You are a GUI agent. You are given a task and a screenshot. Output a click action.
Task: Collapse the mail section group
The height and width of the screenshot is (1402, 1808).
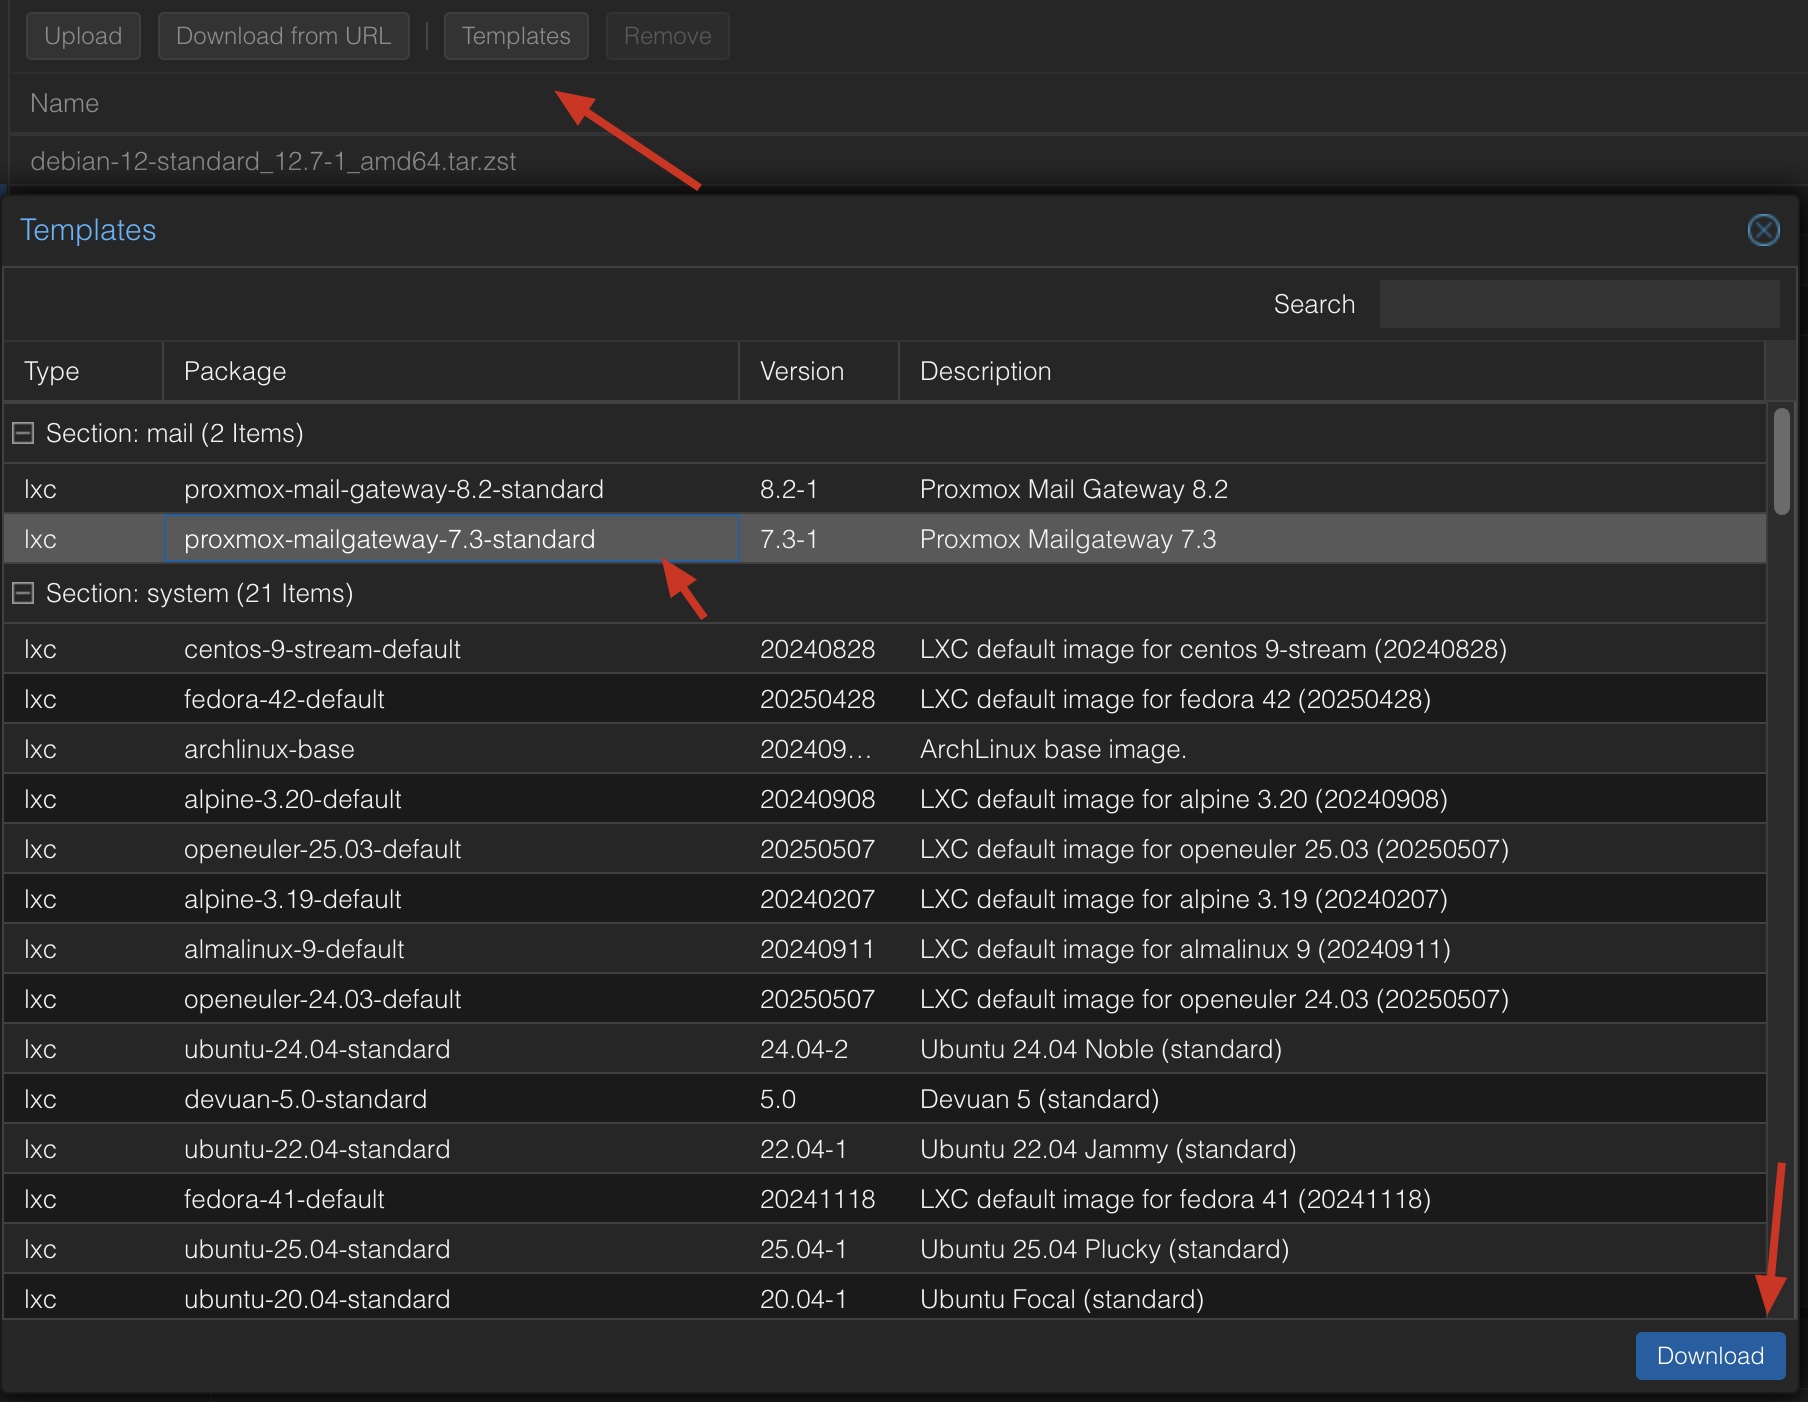coord(23,433)
